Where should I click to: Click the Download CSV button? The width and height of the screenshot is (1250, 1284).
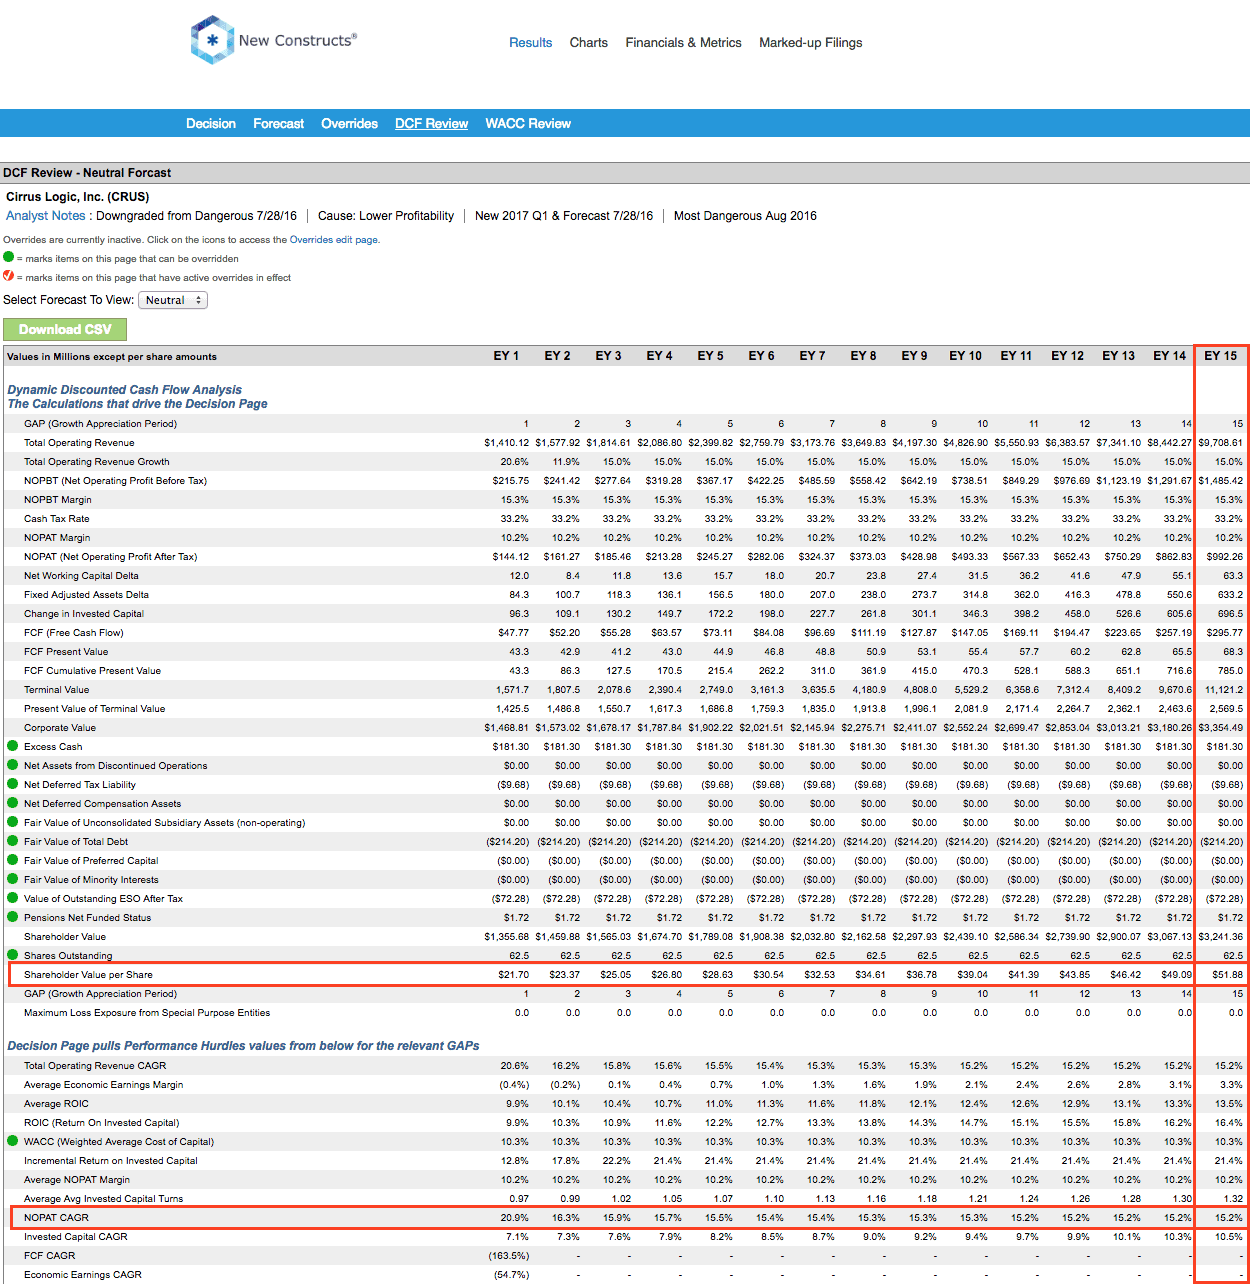(x=65, y=329)
